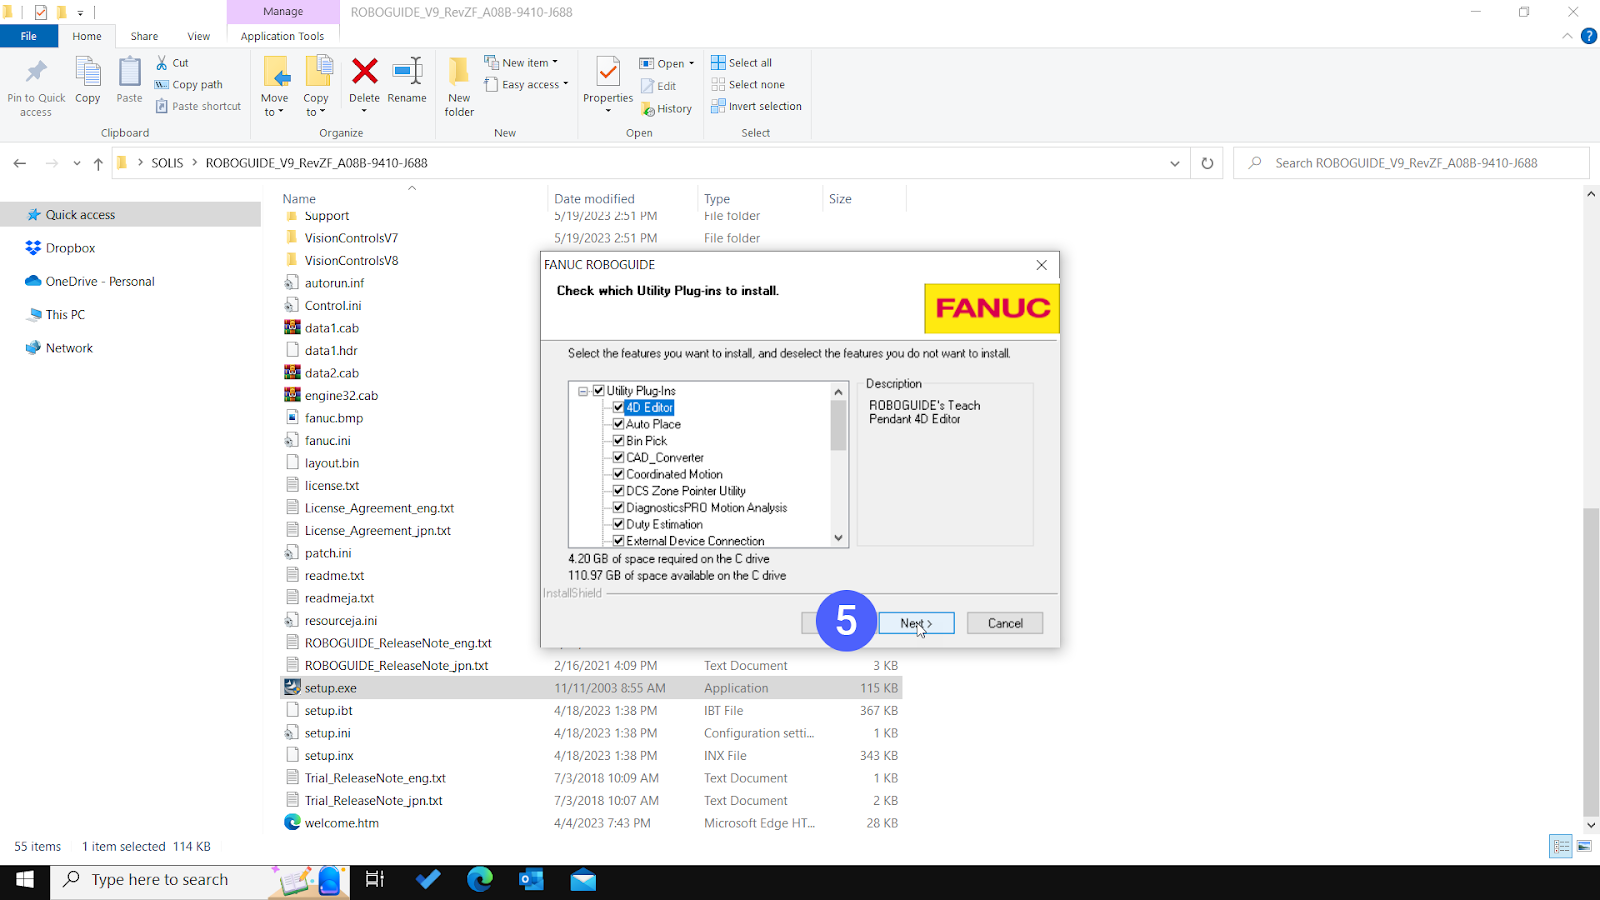Disable the Auto Place feature checkbox
This screenshot has height=900, width=1600.
(x=619, y=423)
